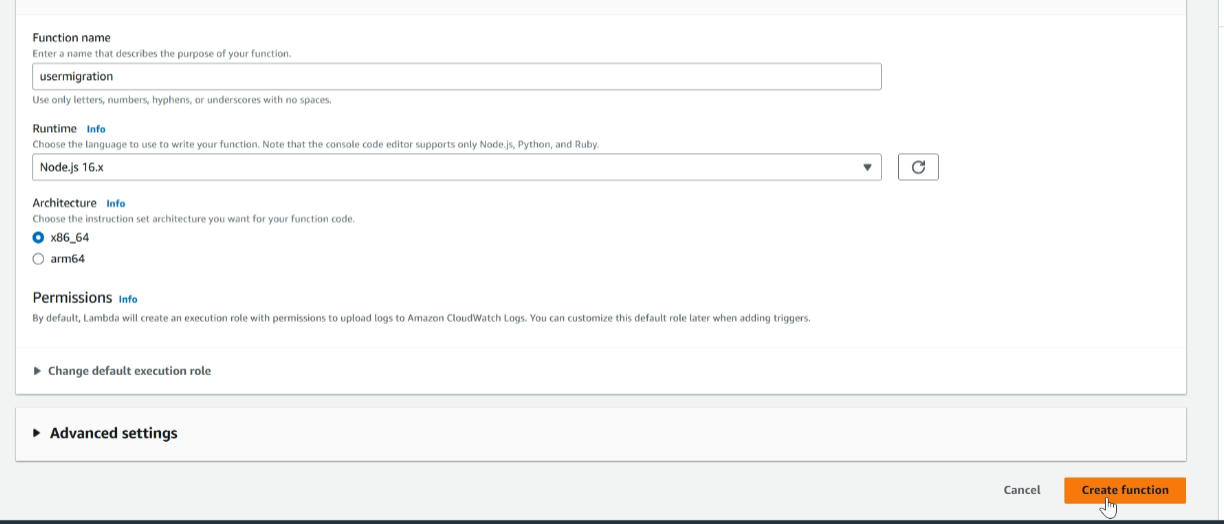Click the Create function button

click(x=1125, y=490)
